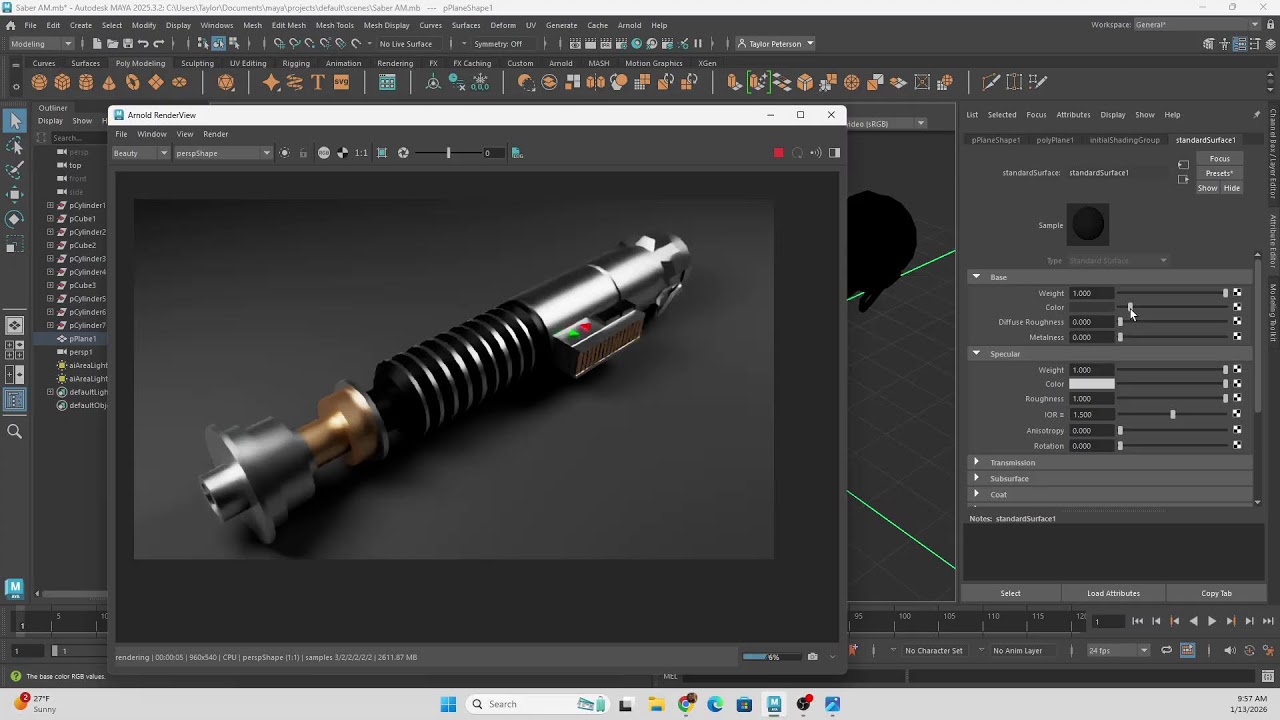Click the Copy Tab button
Image resolution: width=1280 pixels, height=720 pixels.
pos(1216,593)
